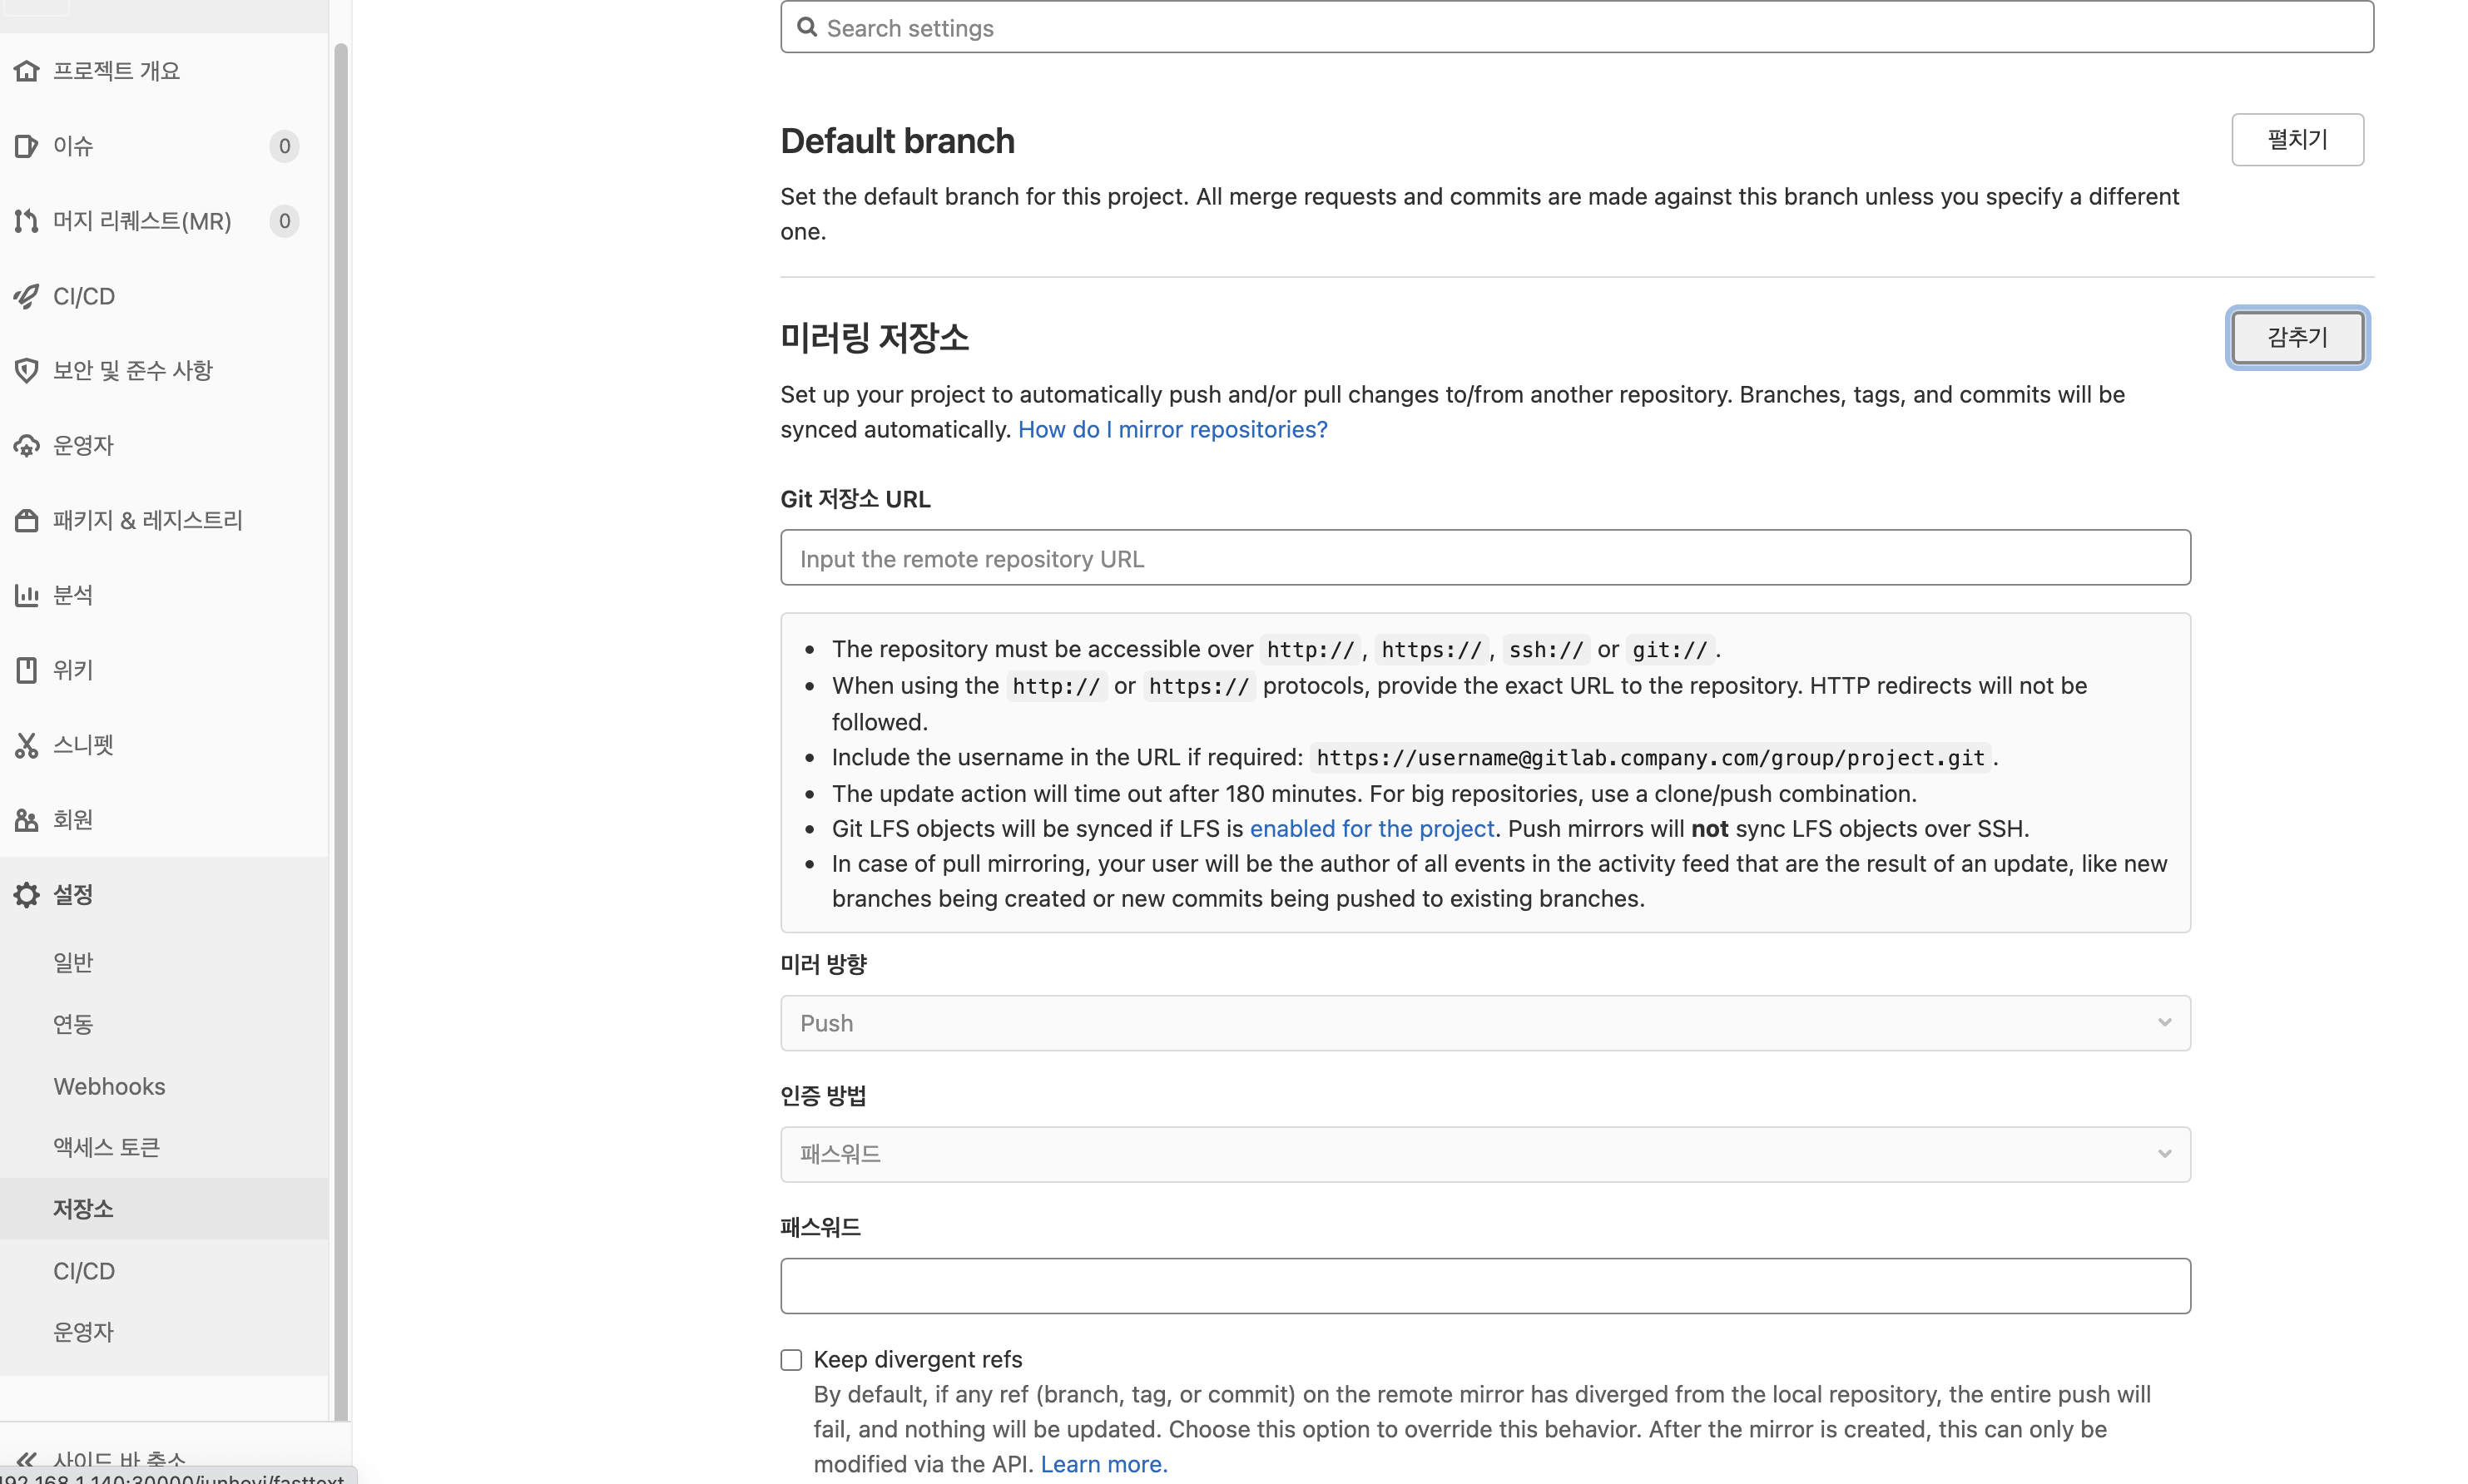Open the mirror direction Push dropdown
This screenshot has height=1484, width=2468.
point(1485,1023)
